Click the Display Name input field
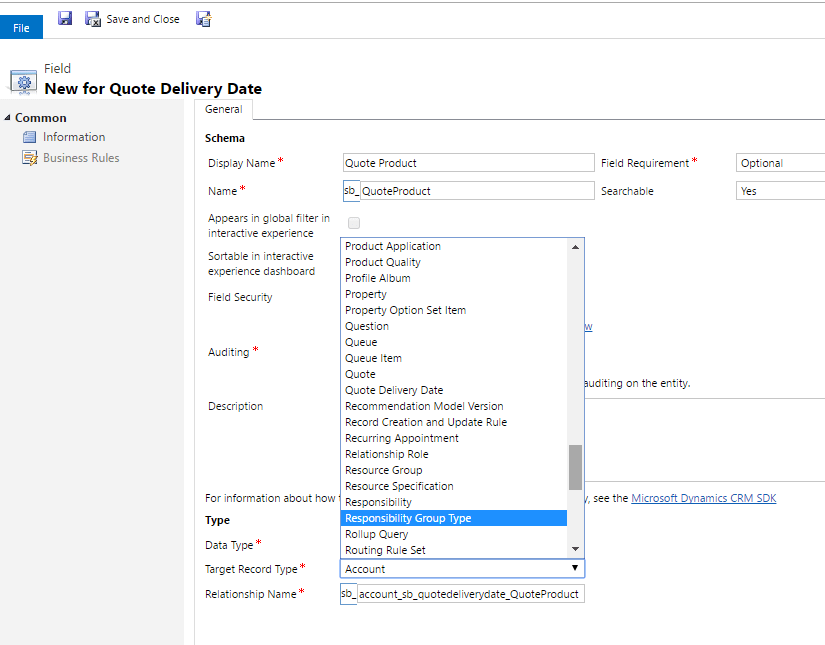This screenshot has height=645, width=825. click(x=467, y=162)
